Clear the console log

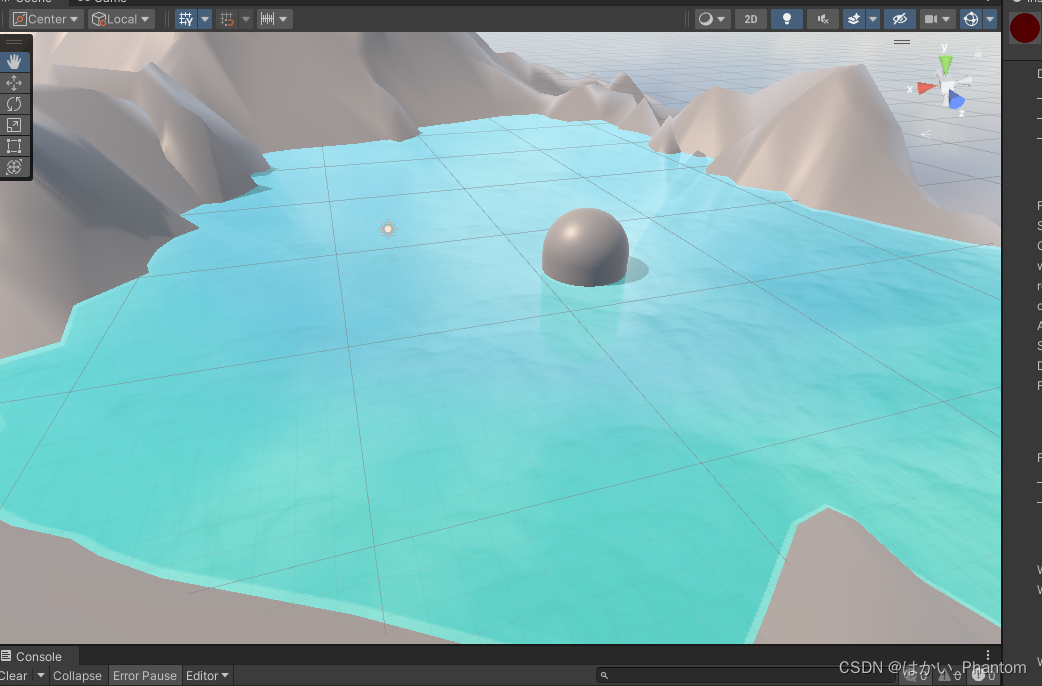point(14,675)
